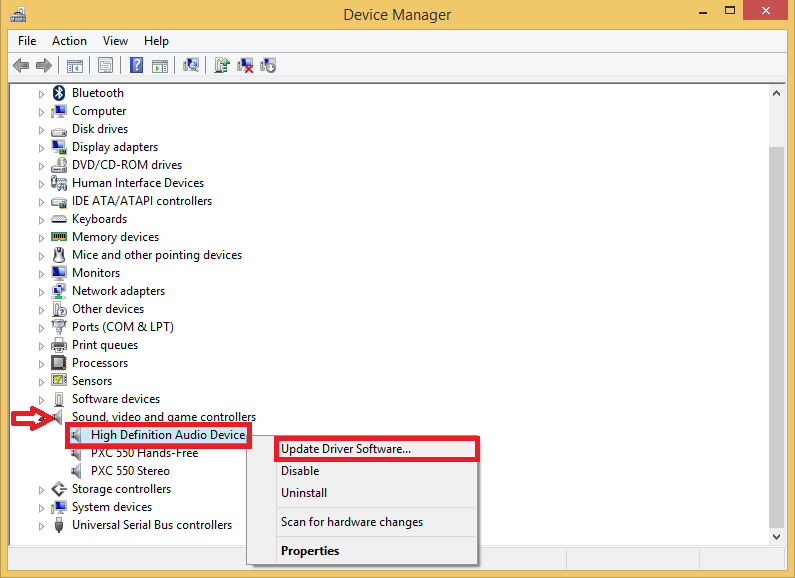The width and height of the screenshot is (795, 578).
Task: Click the Storage controllers icon
Action: tap(59, 489)
